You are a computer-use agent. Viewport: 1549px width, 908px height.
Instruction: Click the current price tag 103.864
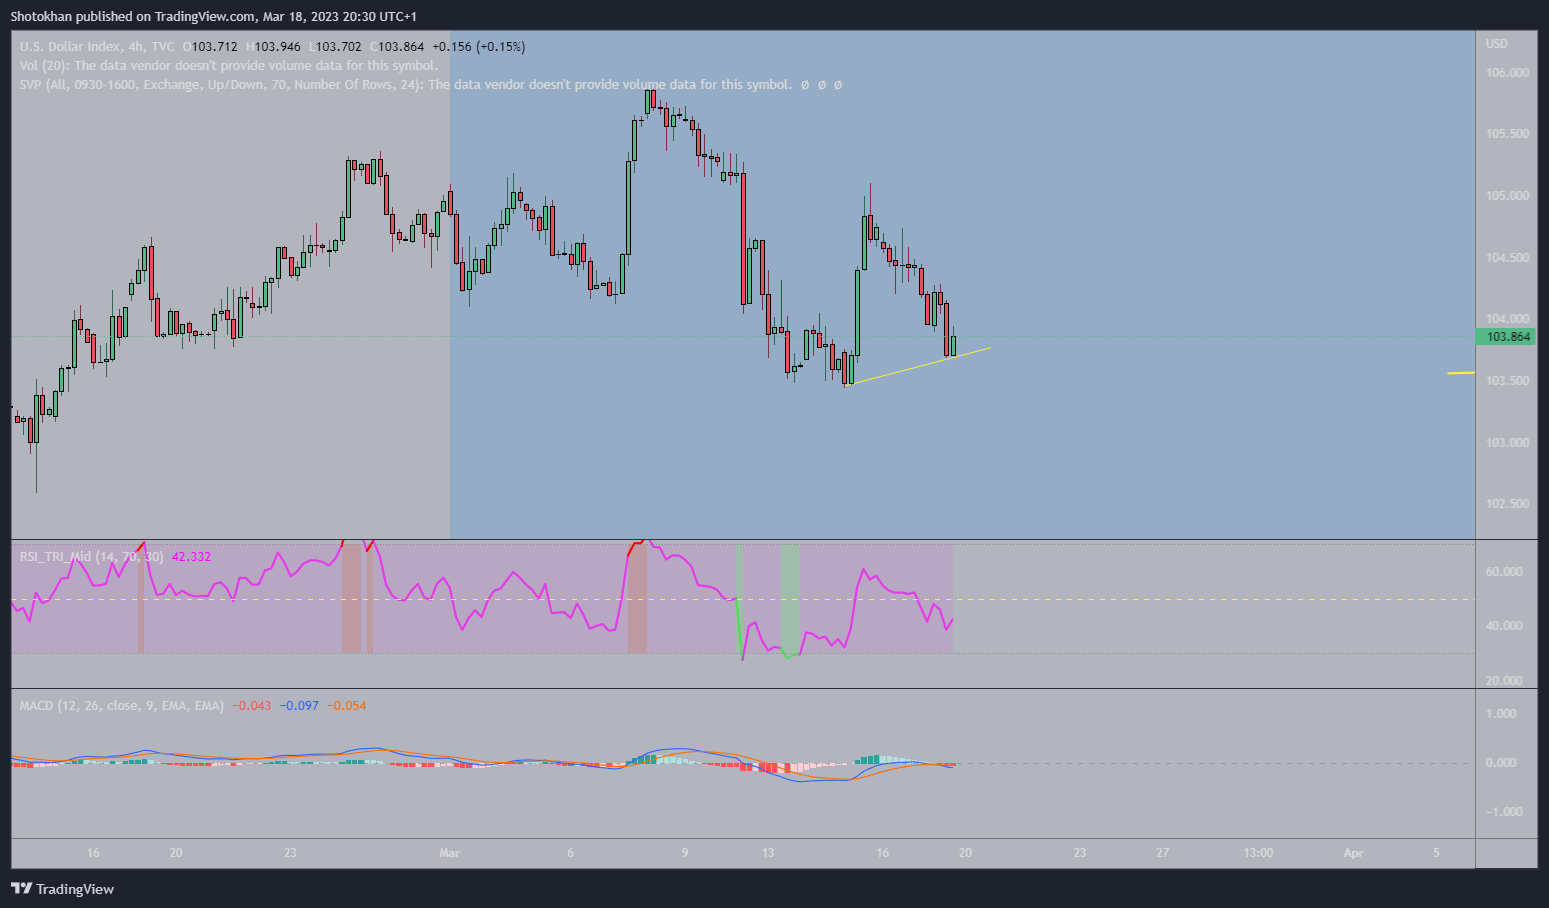pyautogui.click(x=1508, y=337)
